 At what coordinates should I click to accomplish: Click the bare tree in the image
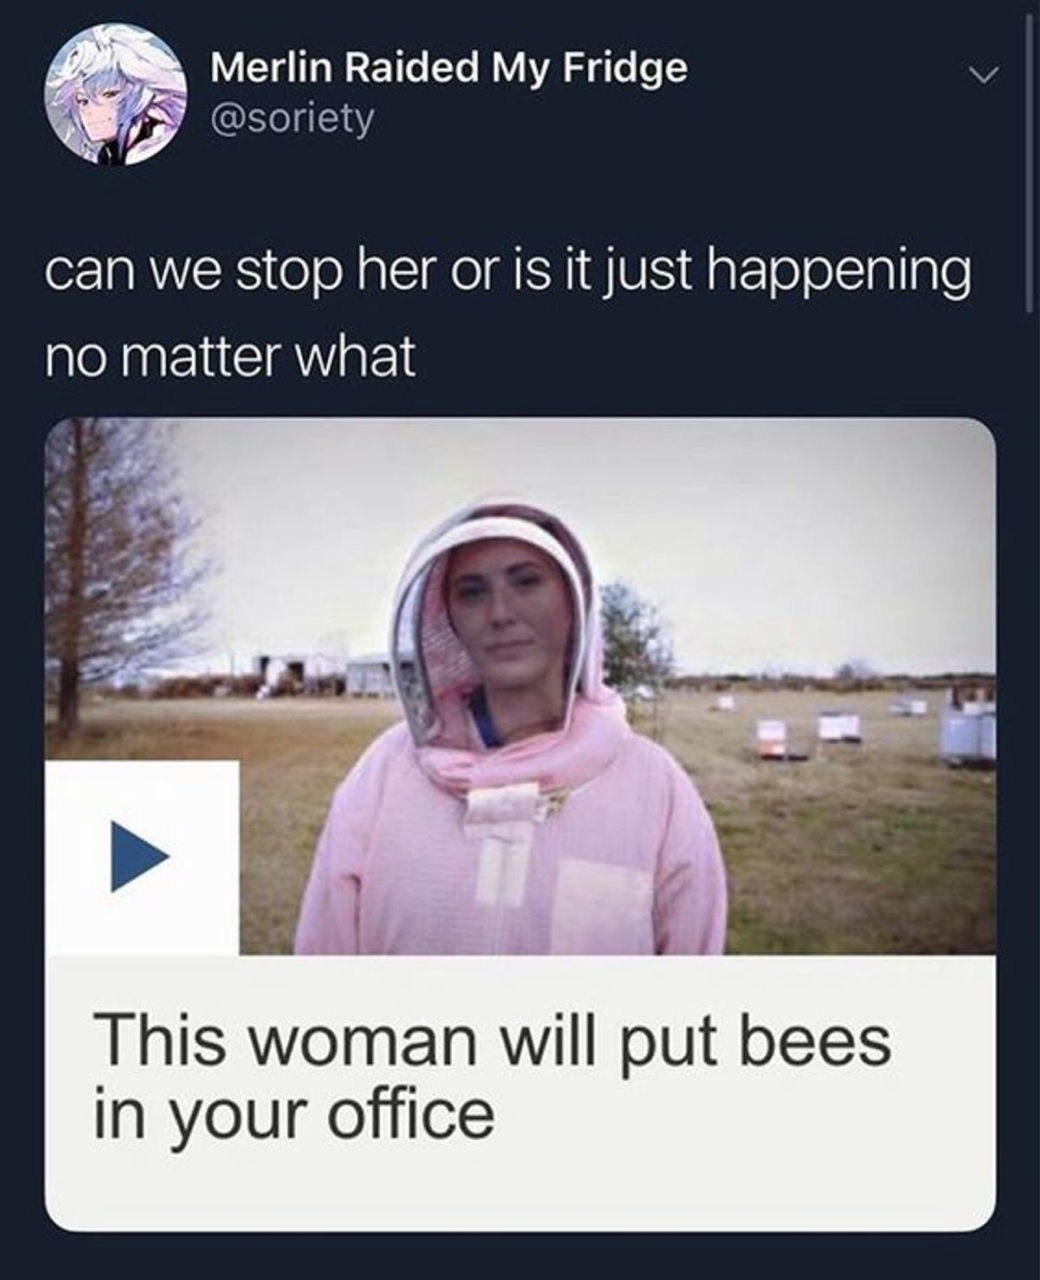(x=112, y=572)
